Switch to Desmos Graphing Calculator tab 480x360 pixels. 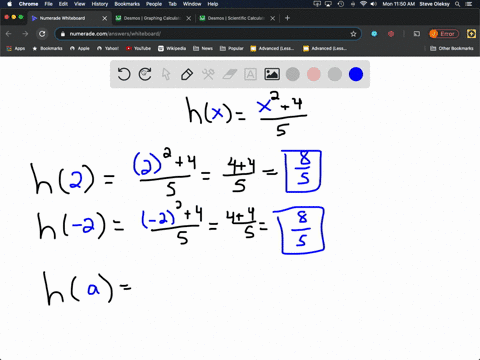[152, 18]
